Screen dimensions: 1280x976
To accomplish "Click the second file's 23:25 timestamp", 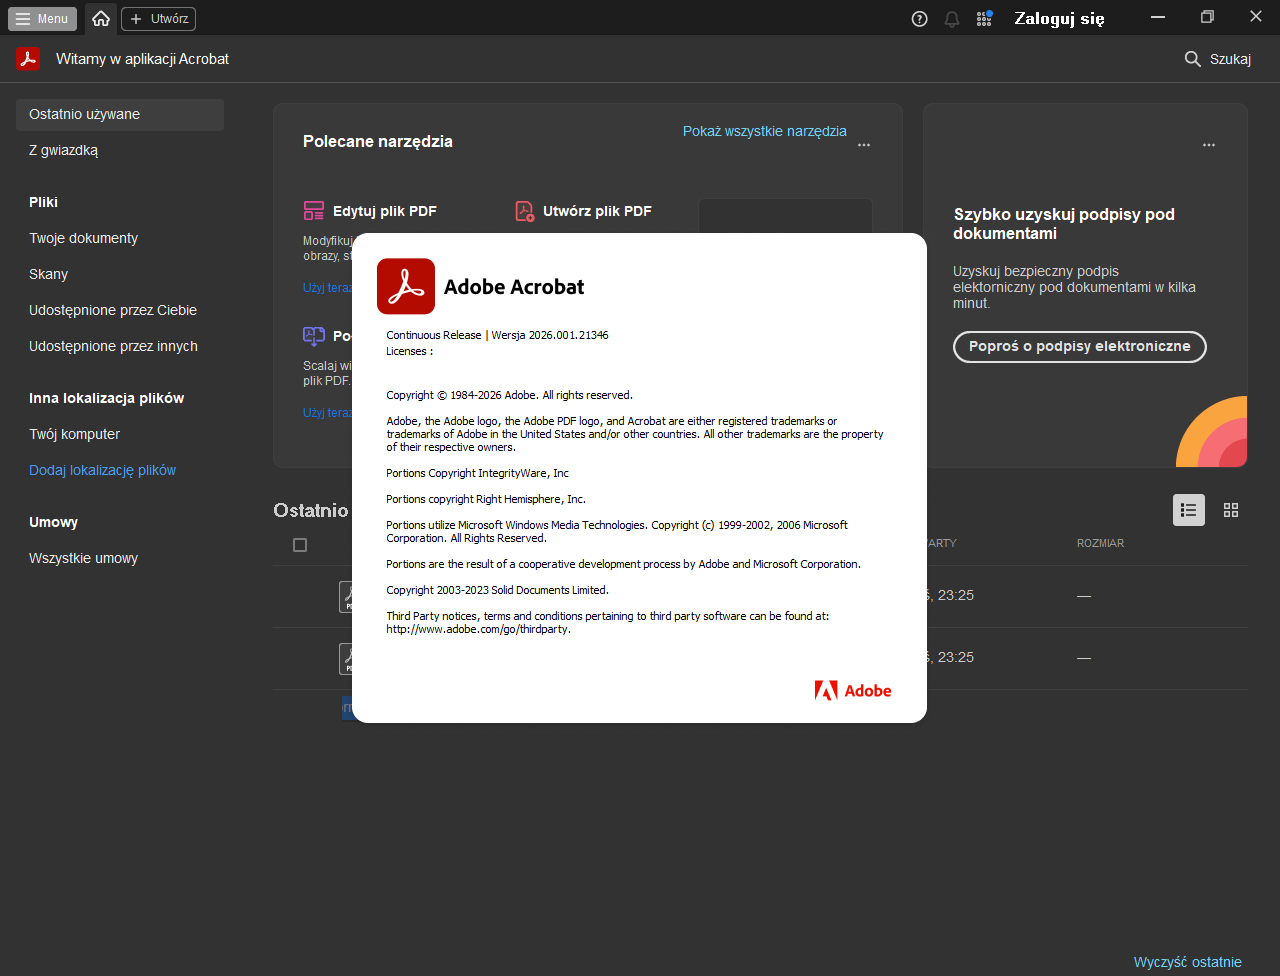I will pyautogui.click(x=951, y=657).
